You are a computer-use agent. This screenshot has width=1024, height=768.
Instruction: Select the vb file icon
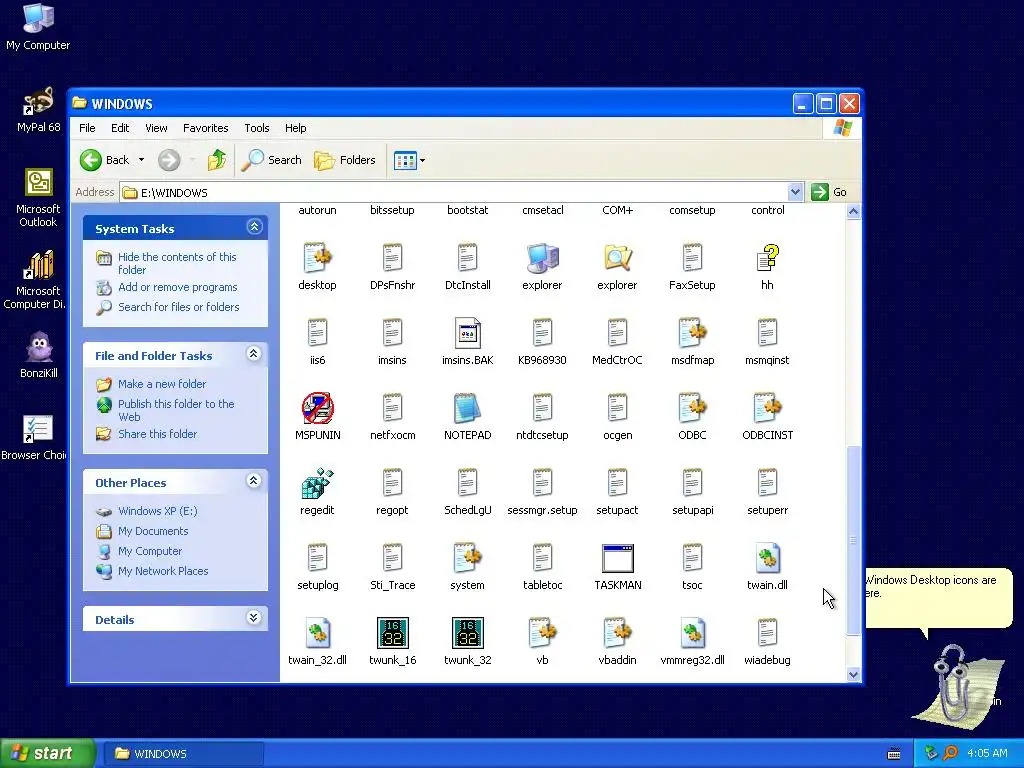click(x=542, y=633)
